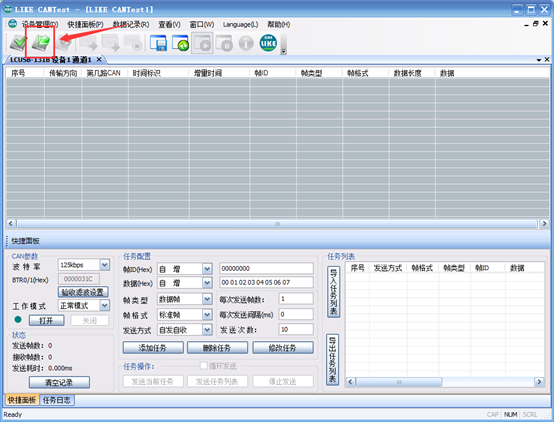The width and height of the screenshot is (554, 422).
Task: Click the send single message envelope icon
Action: point(88,43)
